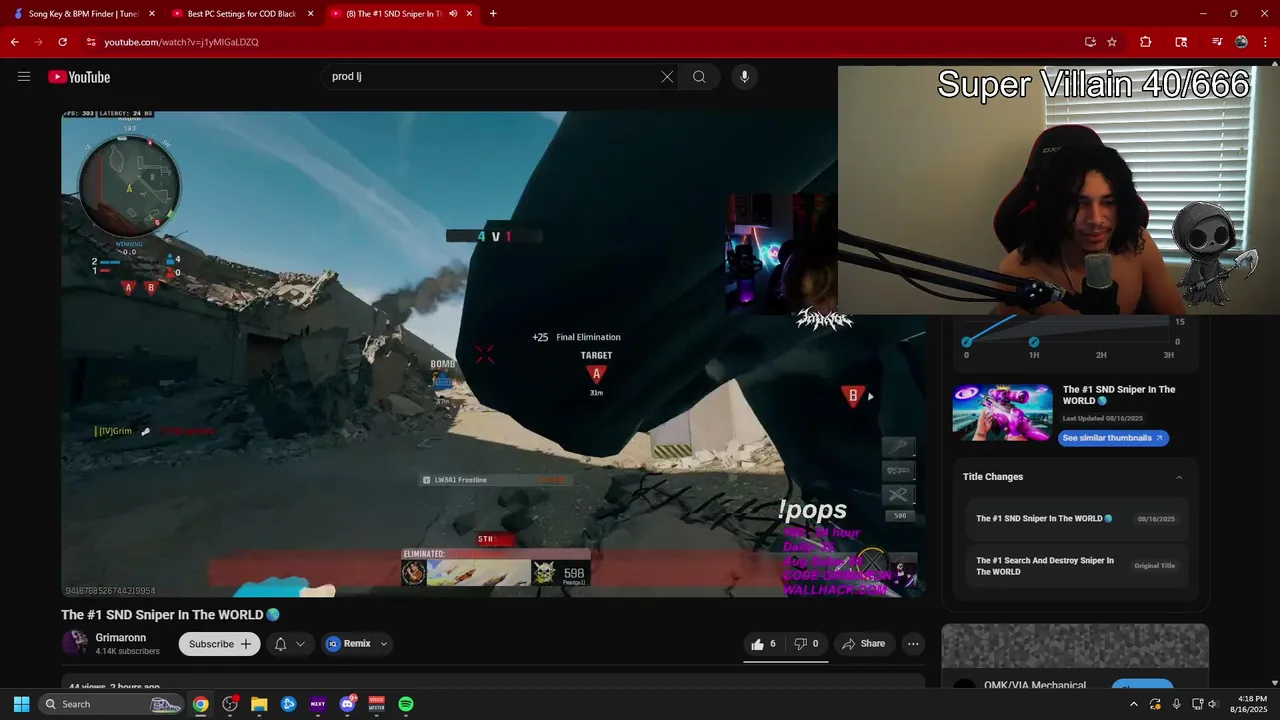1280x720 pixels.
Task: Expand notification bell dropdown arrow
Action: (300, 644)
